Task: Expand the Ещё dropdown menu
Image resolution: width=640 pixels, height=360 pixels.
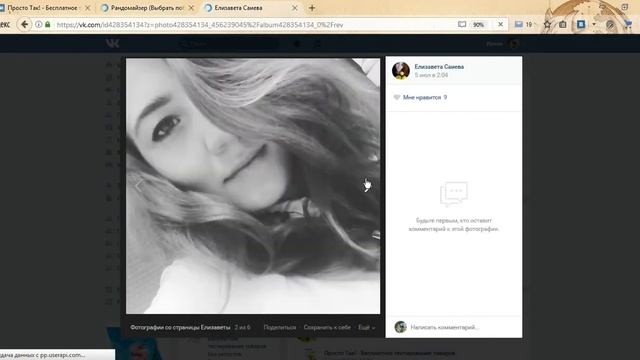Action: (x=366, y=327)
